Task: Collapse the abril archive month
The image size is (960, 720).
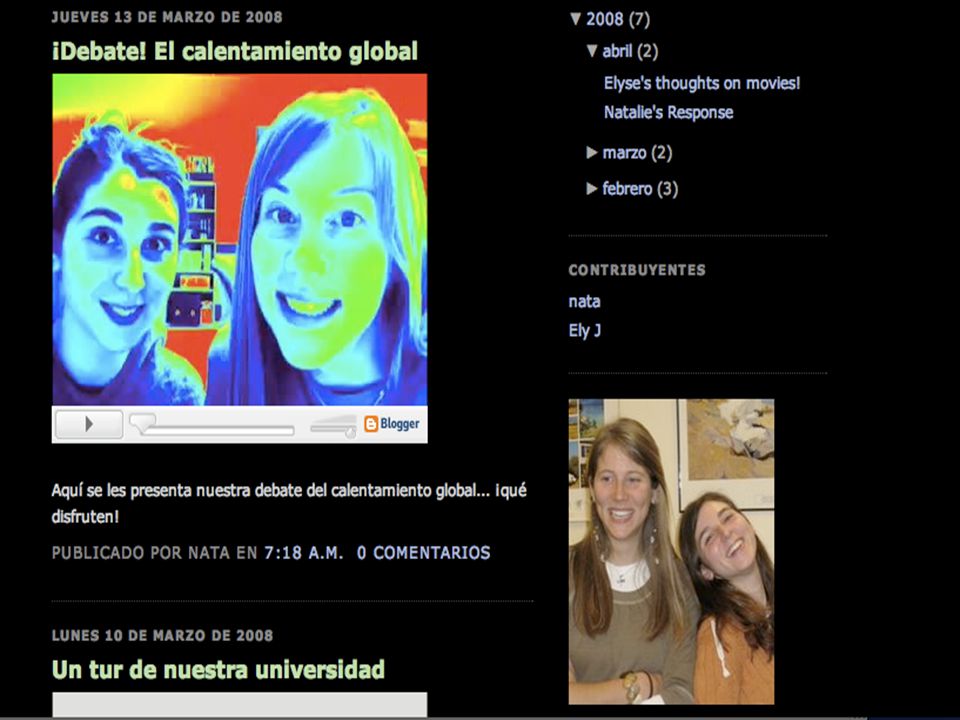Action: pos(591,51)
